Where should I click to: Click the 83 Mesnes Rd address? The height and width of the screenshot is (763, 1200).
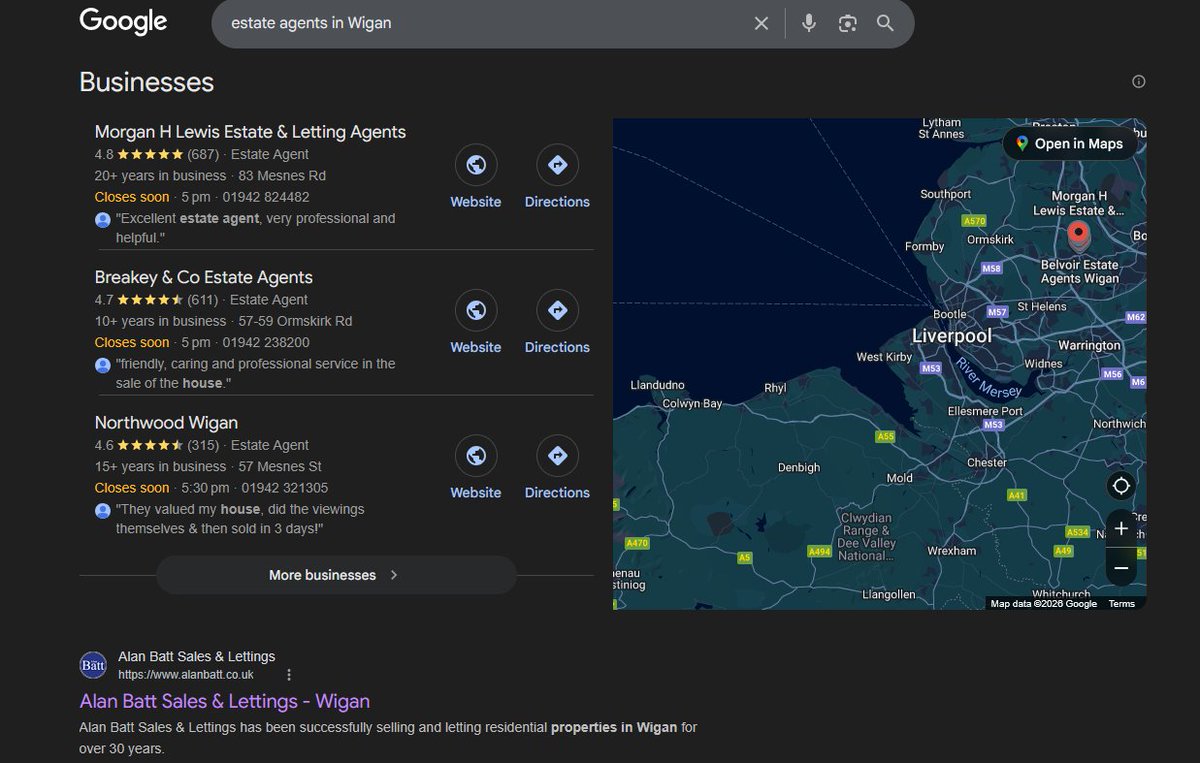[282, 176]
